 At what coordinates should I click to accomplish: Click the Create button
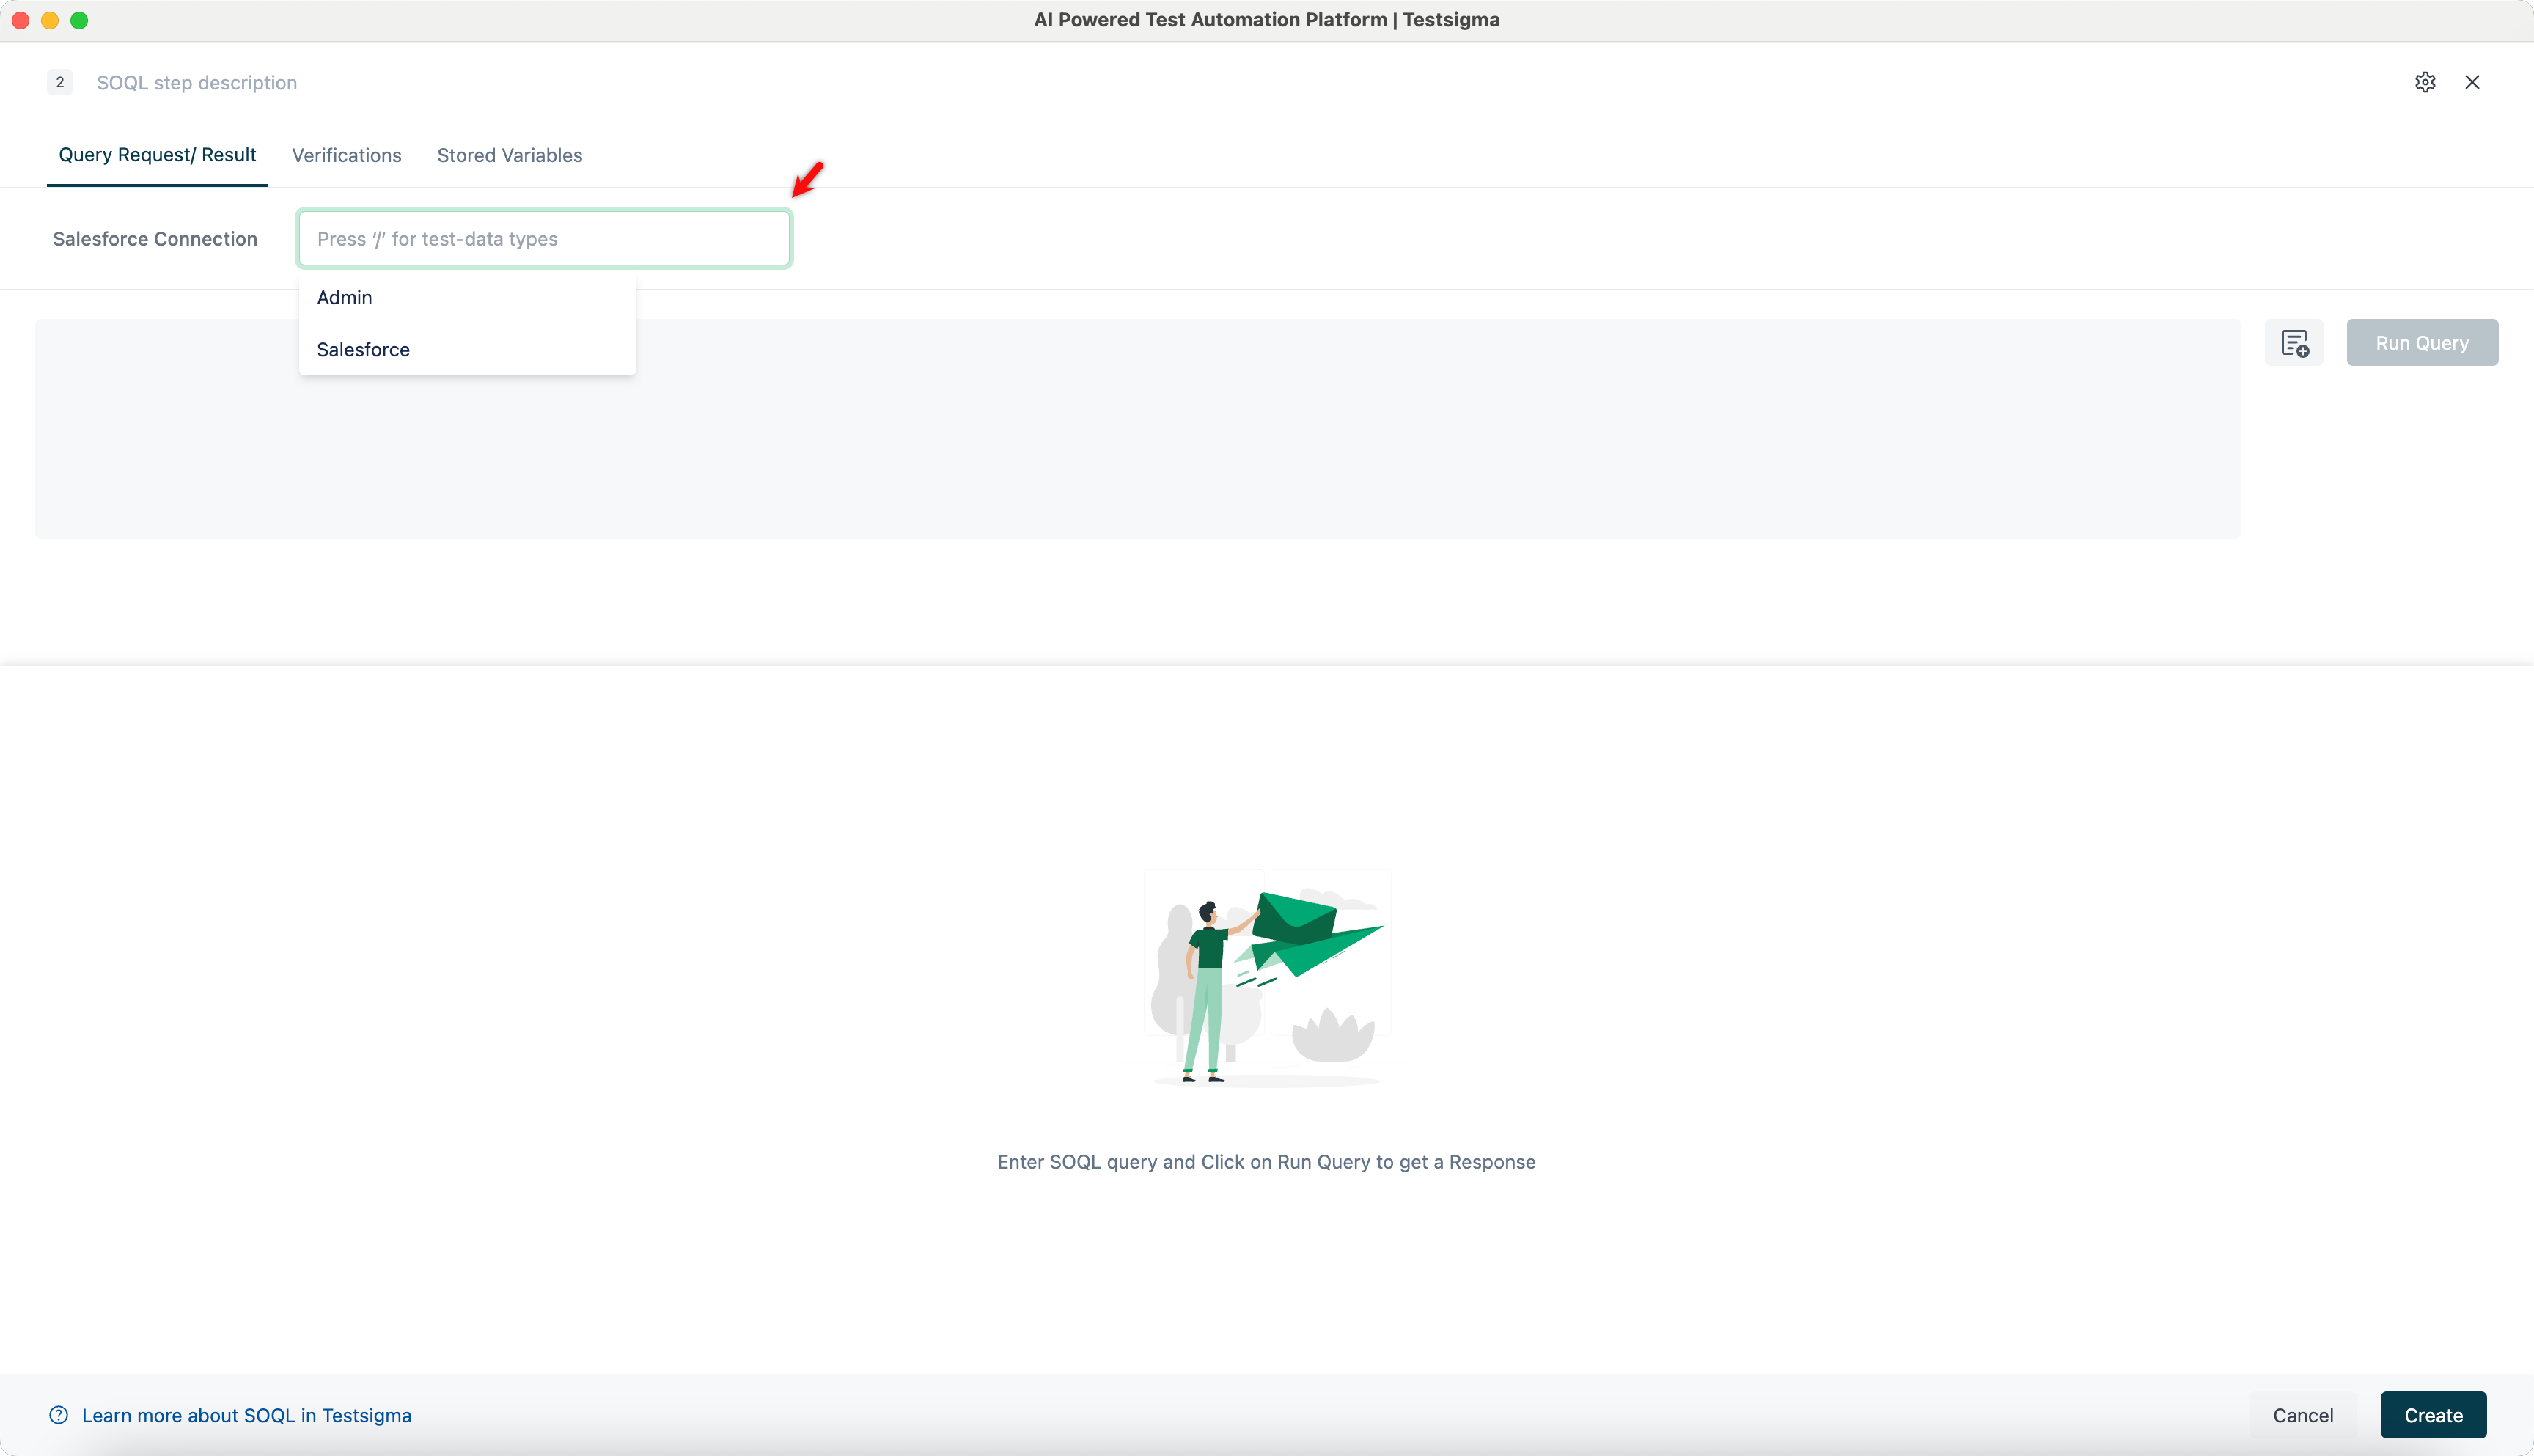[x=2433, y=1415]
